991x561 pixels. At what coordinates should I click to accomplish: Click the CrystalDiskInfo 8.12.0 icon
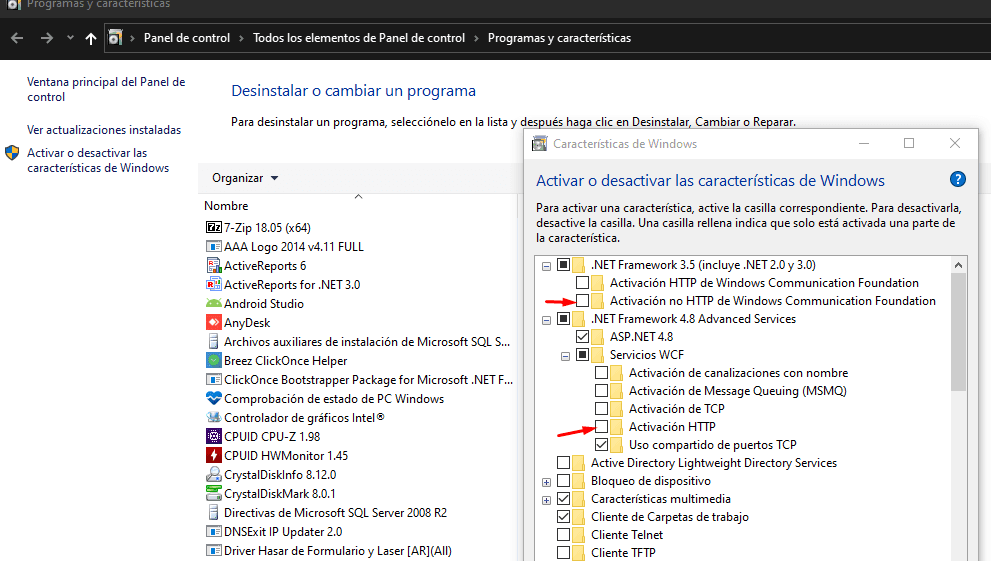213,474
